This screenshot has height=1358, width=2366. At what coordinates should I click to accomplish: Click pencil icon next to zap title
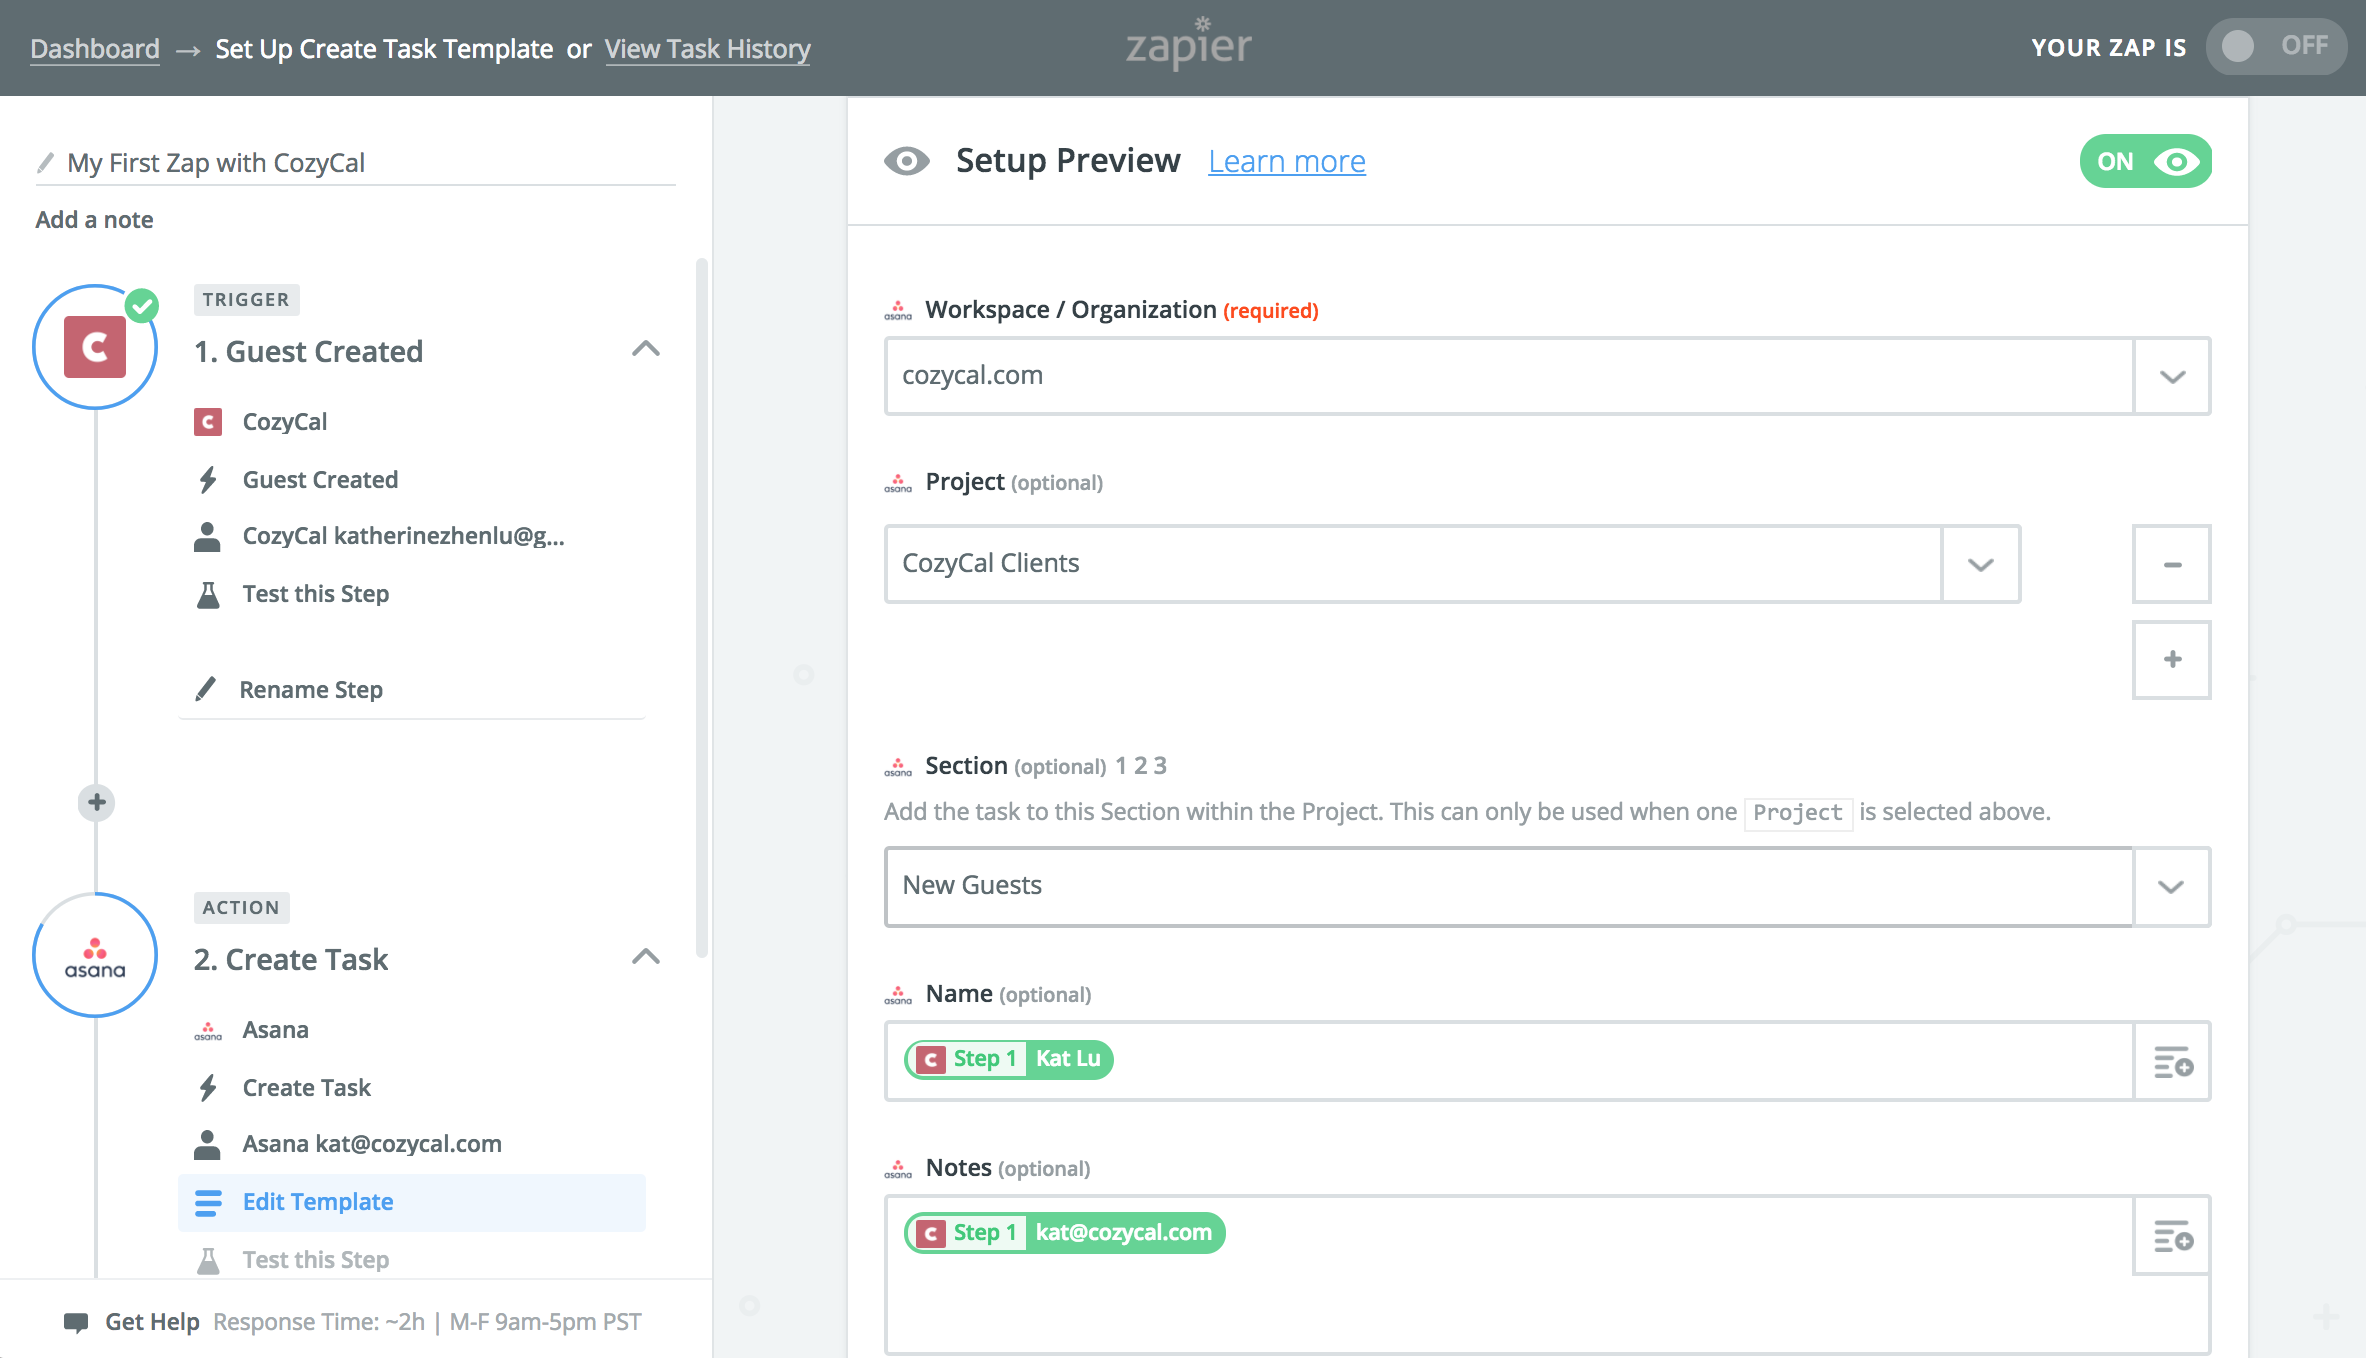click(x=46, y=162)
